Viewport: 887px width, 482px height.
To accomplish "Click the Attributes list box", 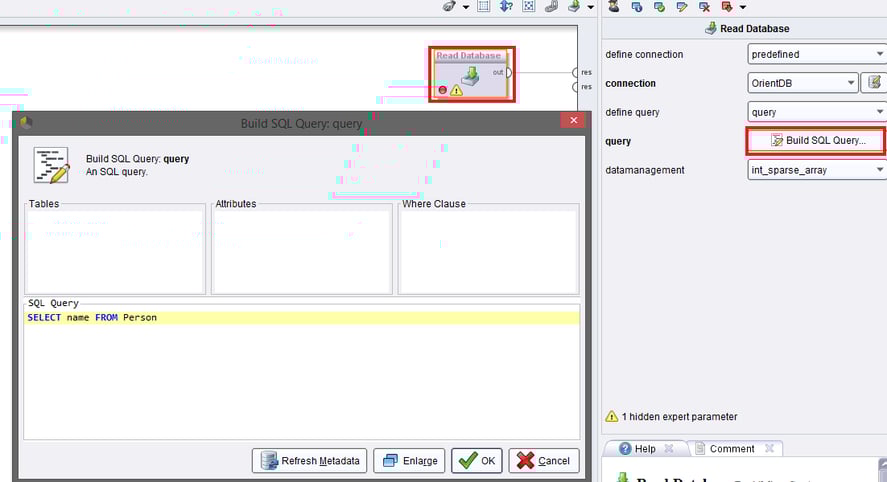I will coord(302,251).
